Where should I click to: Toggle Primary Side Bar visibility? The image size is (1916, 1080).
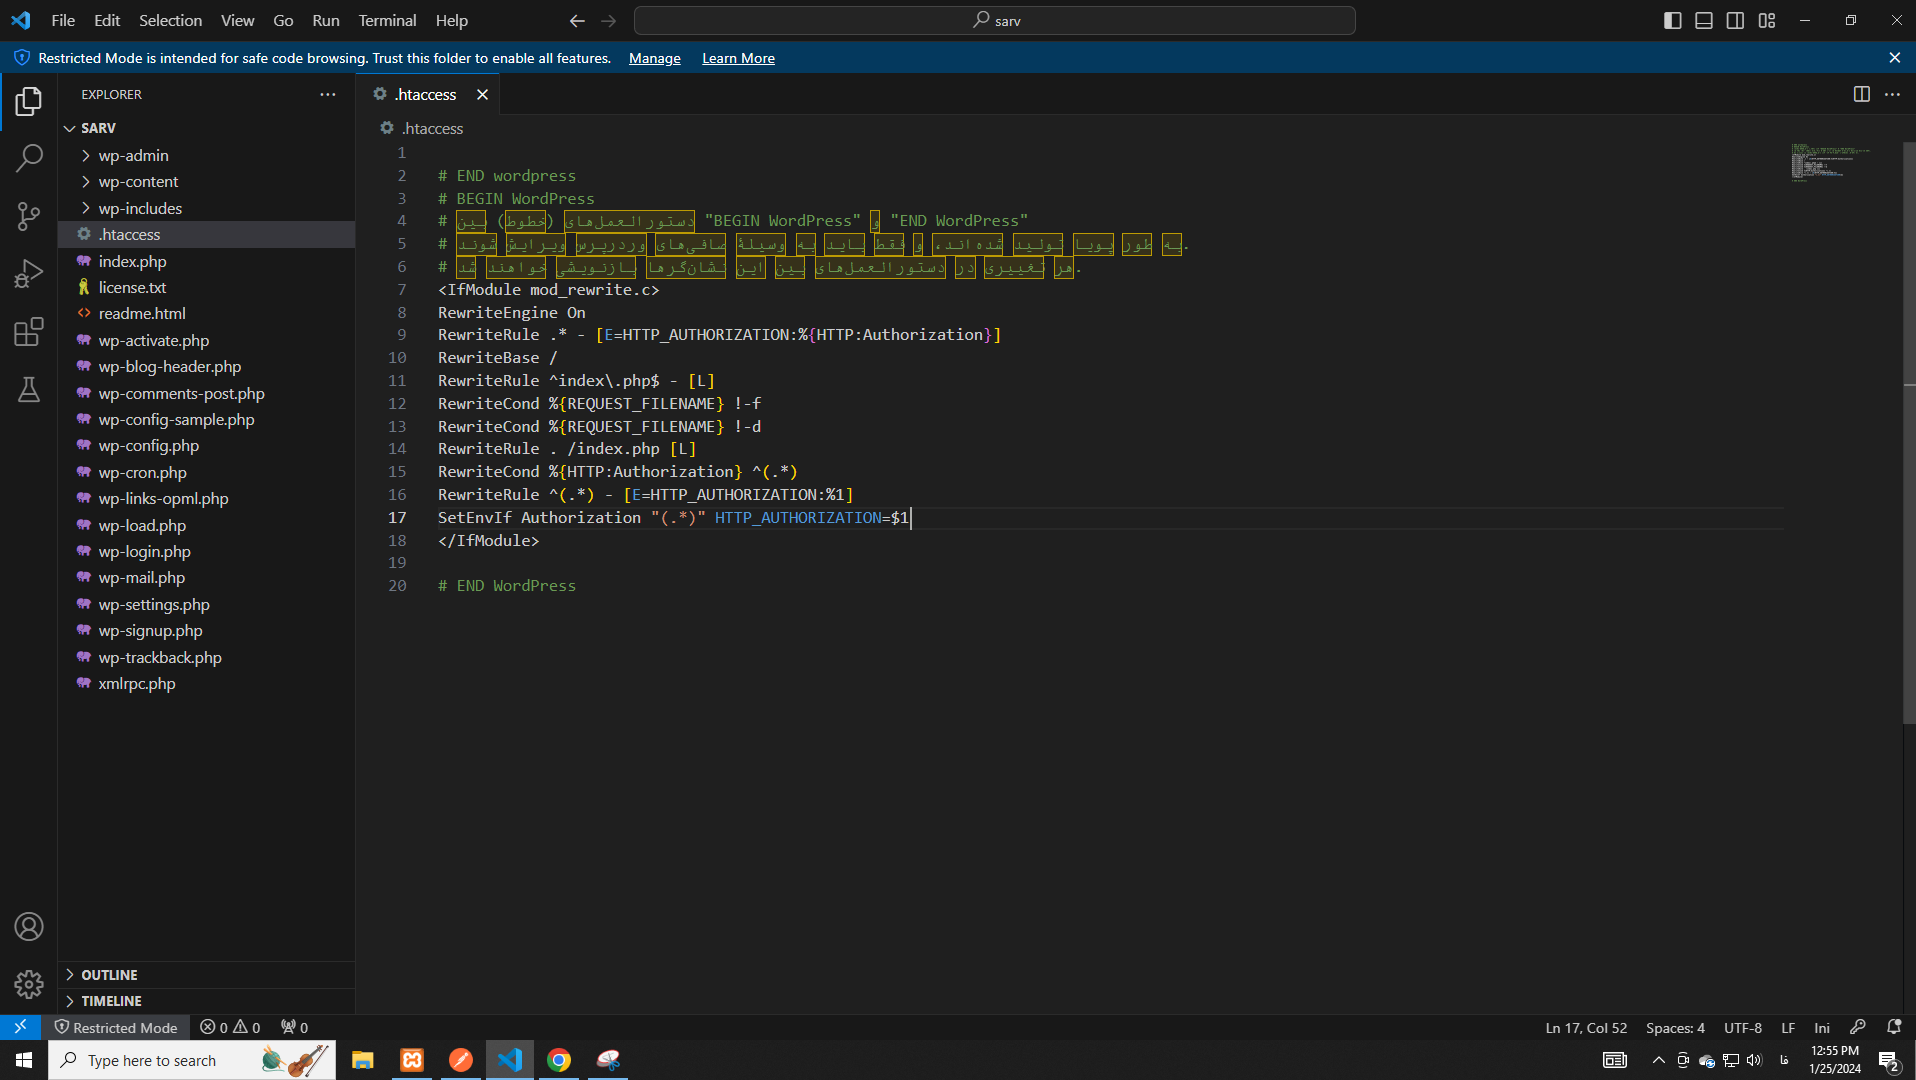1673,20
